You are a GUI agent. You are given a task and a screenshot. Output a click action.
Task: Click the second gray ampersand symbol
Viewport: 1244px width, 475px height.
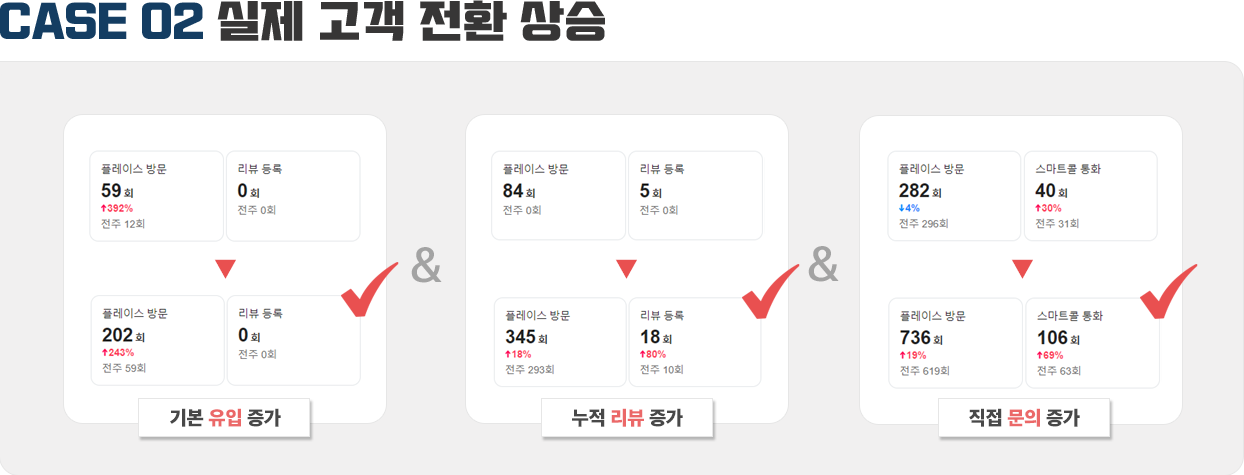click(823, 267)
